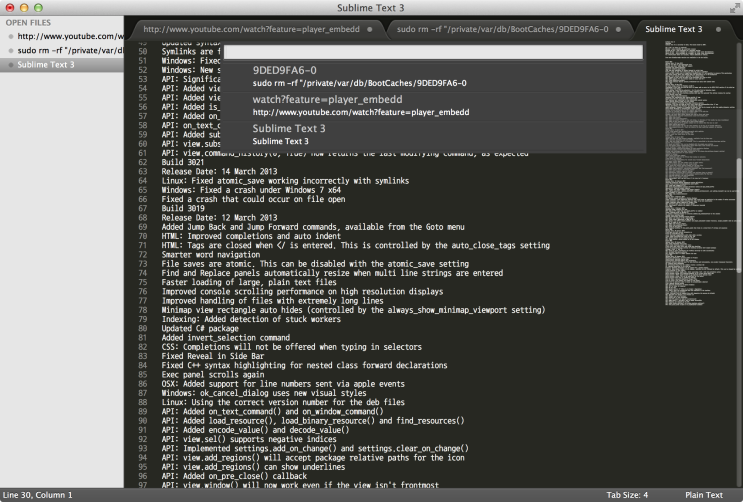This screenshot has width=743, height=502.
Task: Close the youtube.com tab via its dot
Action: pyautogui.click(x=370, y=29)
